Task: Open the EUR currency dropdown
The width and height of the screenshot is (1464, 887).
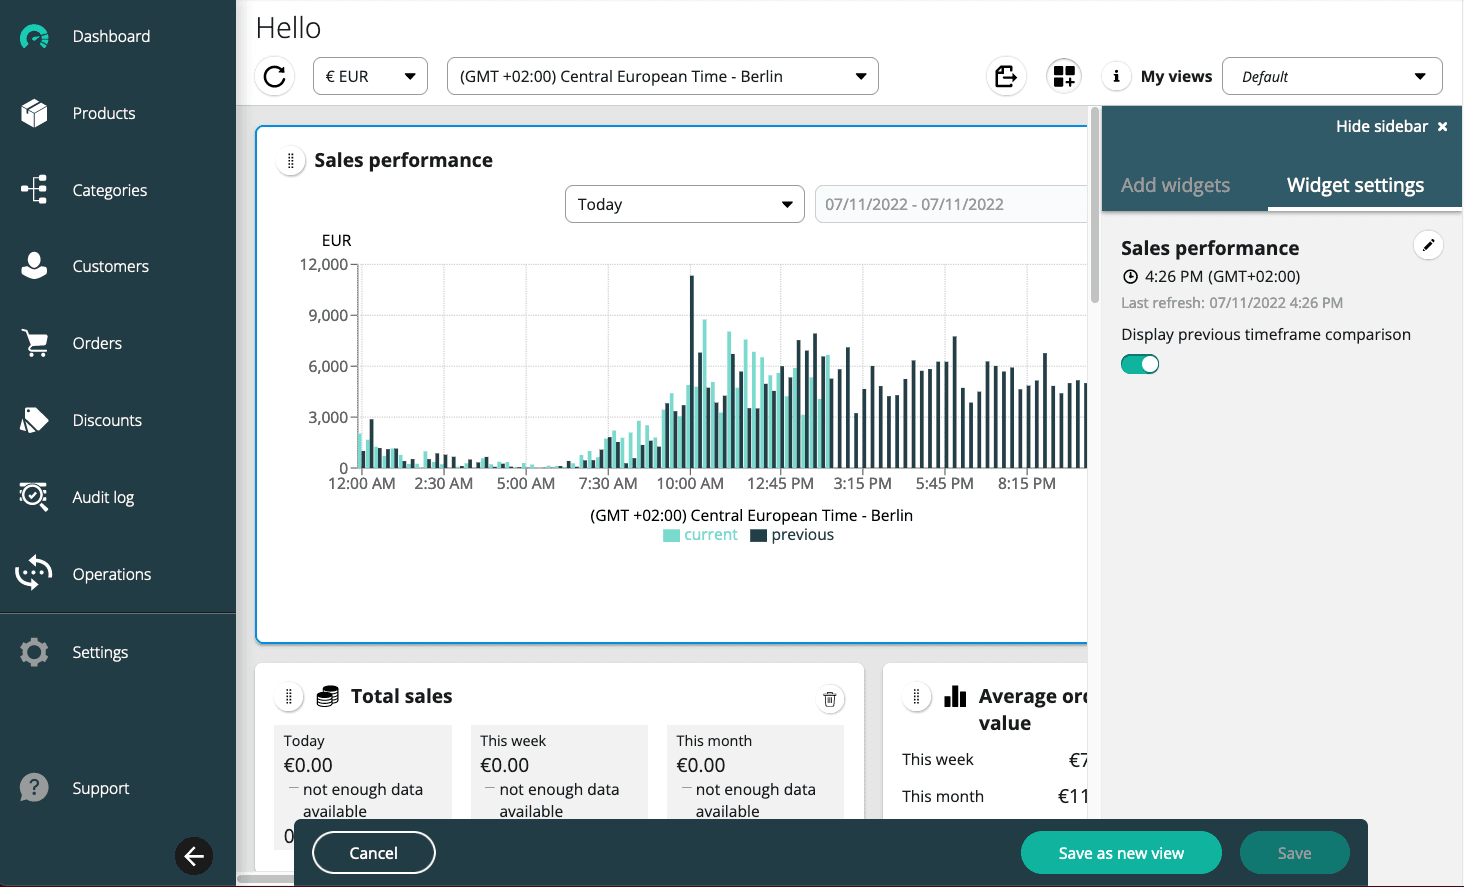Action: coord(370,75)
